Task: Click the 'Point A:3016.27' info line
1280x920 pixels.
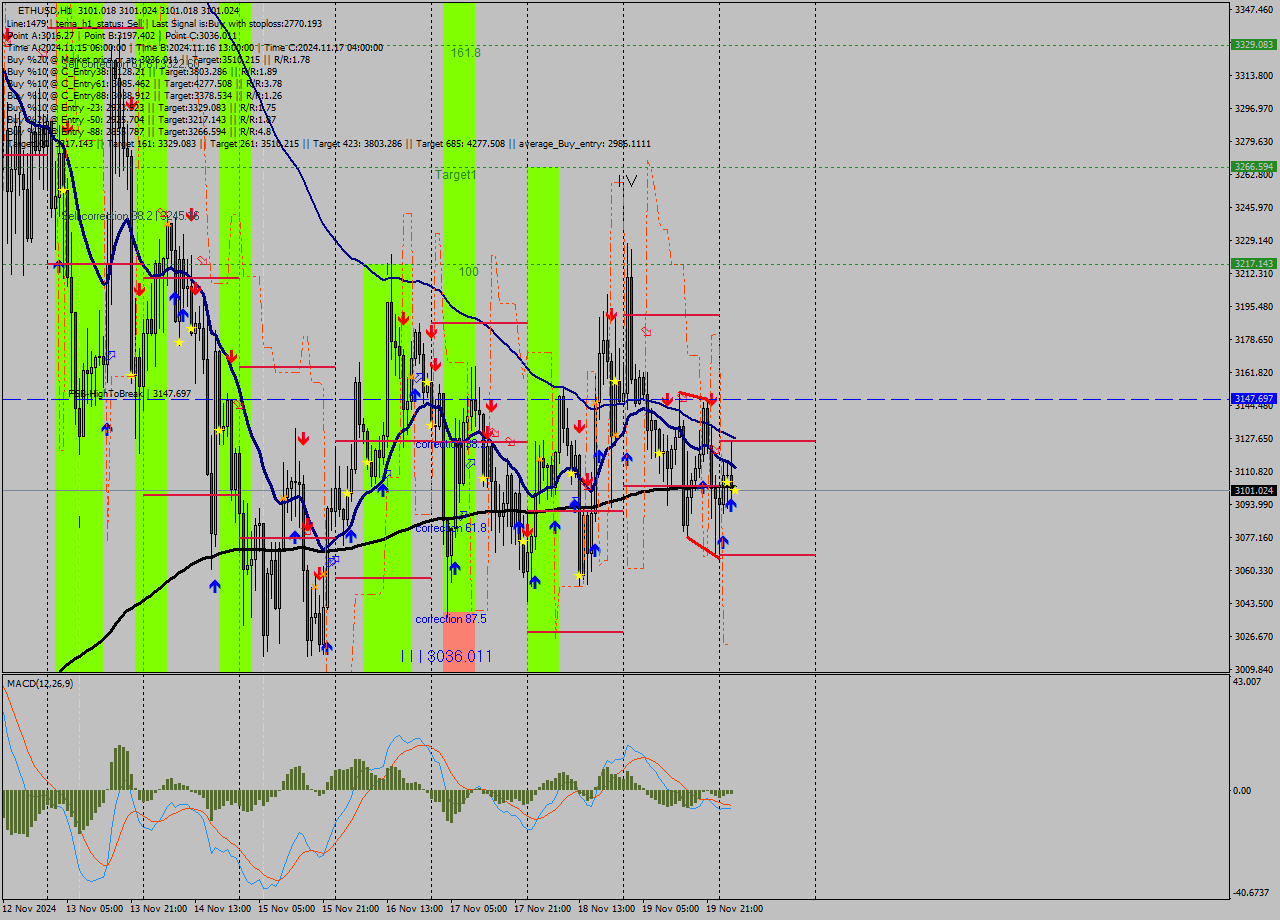Action: coord(41,35)
